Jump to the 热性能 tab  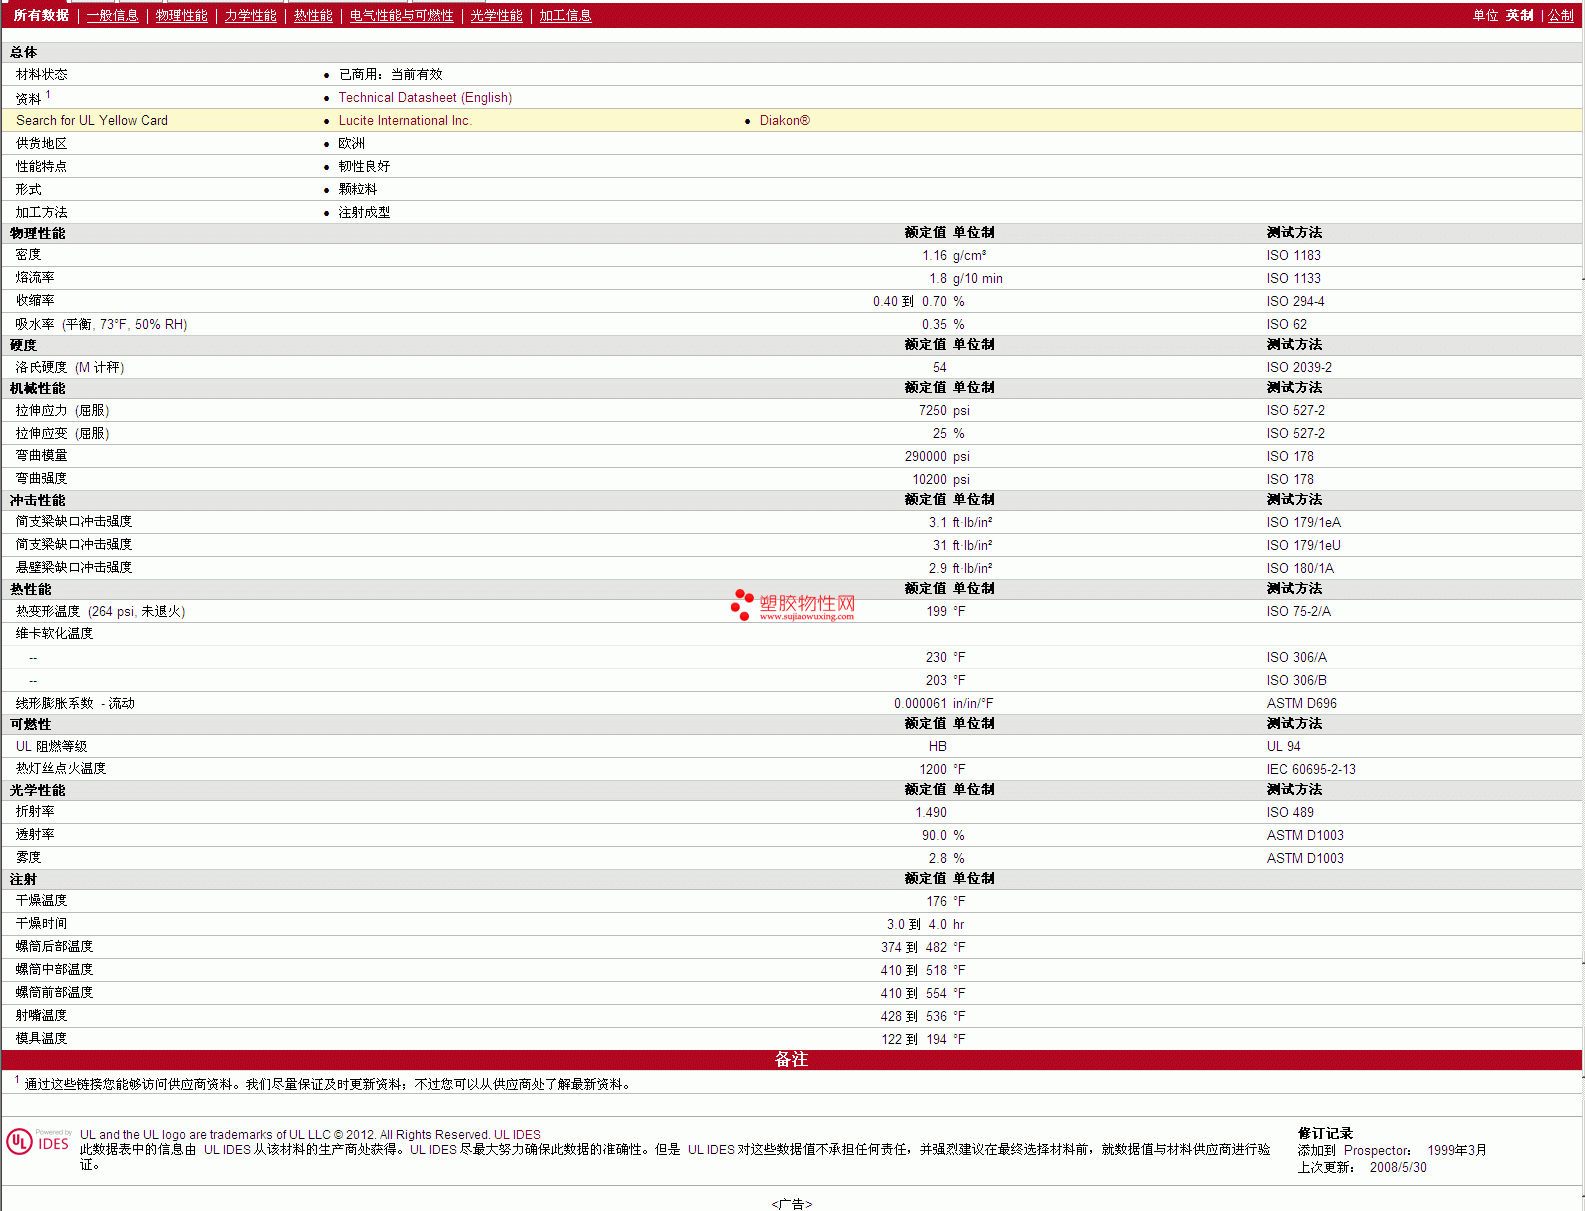click(x=313, y=16)
